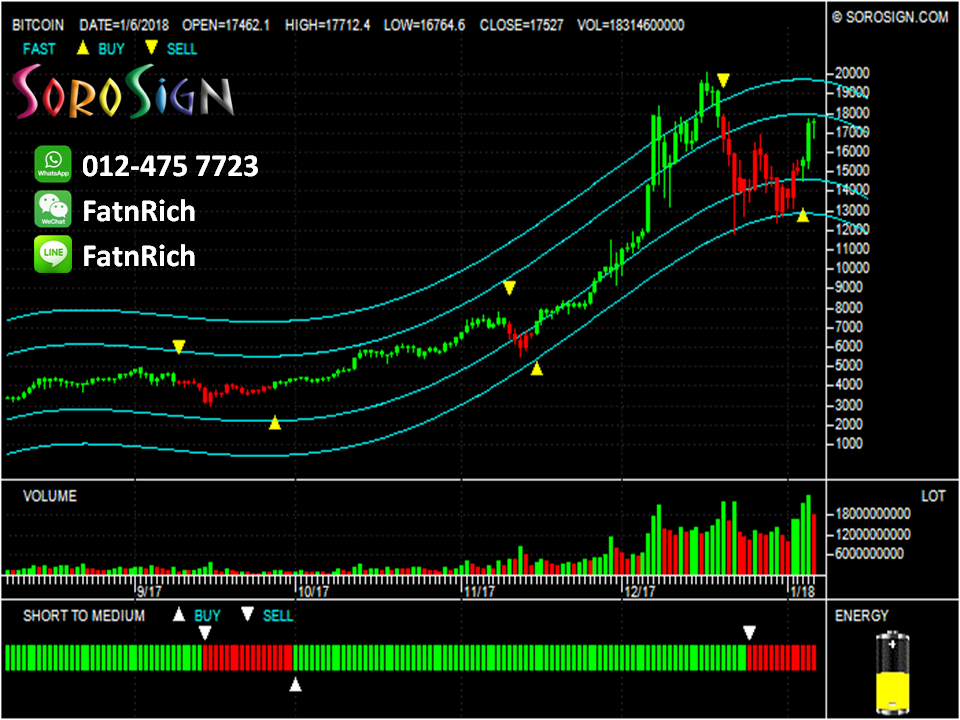
Task: Click the 18000000000 volume axis value
Action: [871, 514]
